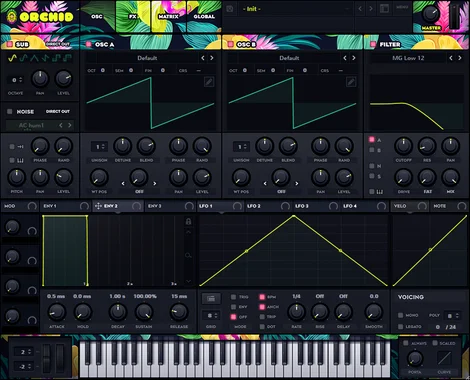Open the OSC tab
Screen dimensions: 470x380
click(x=97, y=16)
